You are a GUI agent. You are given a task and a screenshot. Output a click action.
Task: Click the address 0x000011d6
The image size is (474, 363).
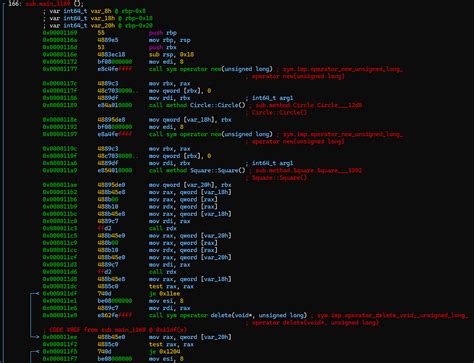[x=60, y=272]
